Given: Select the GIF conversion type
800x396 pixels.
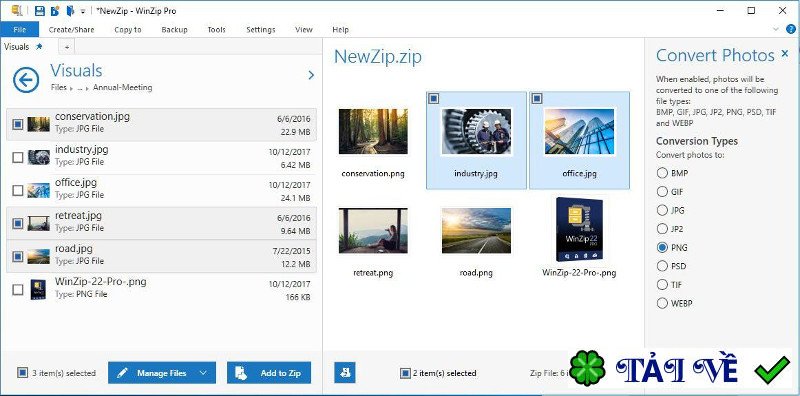Looking at the screenshot, I should point(662,192).
